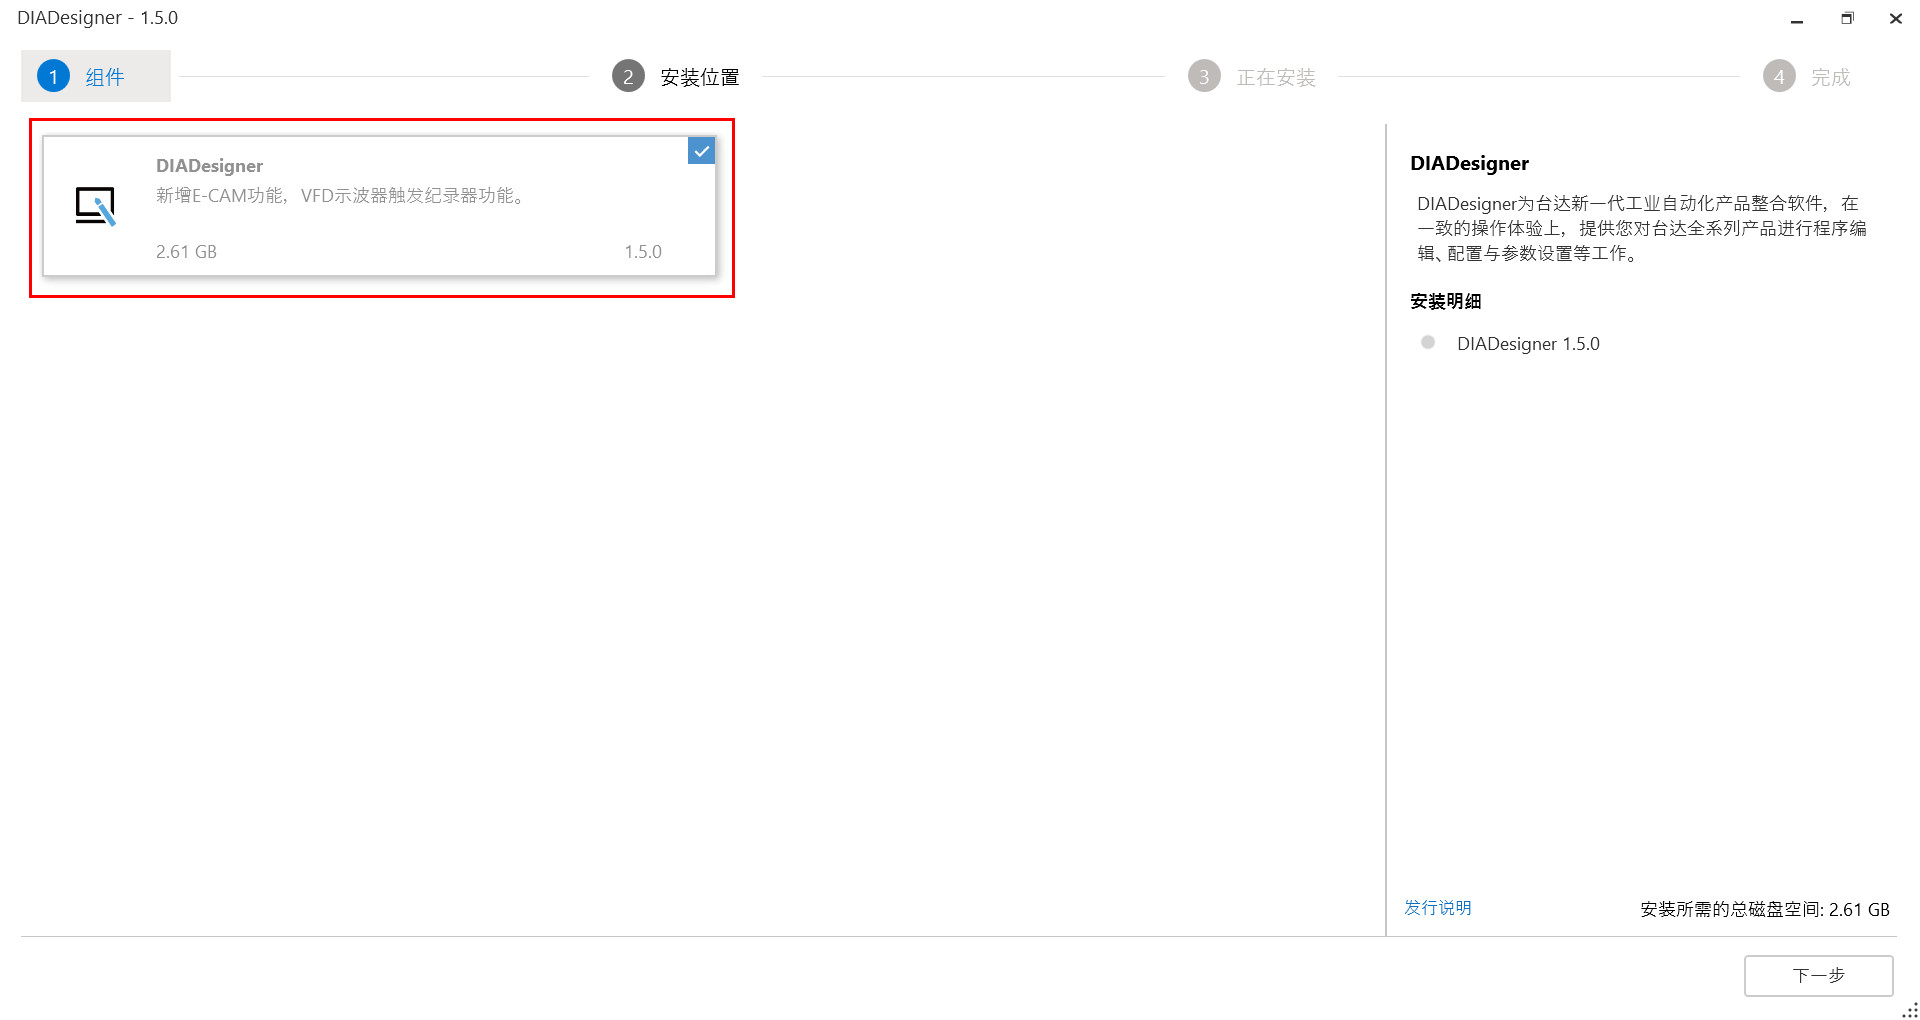Image resolution: width=1920 pixels, height=1020 pixels.
Task: Select the DIADesigner component card
Action: point(380,205)
